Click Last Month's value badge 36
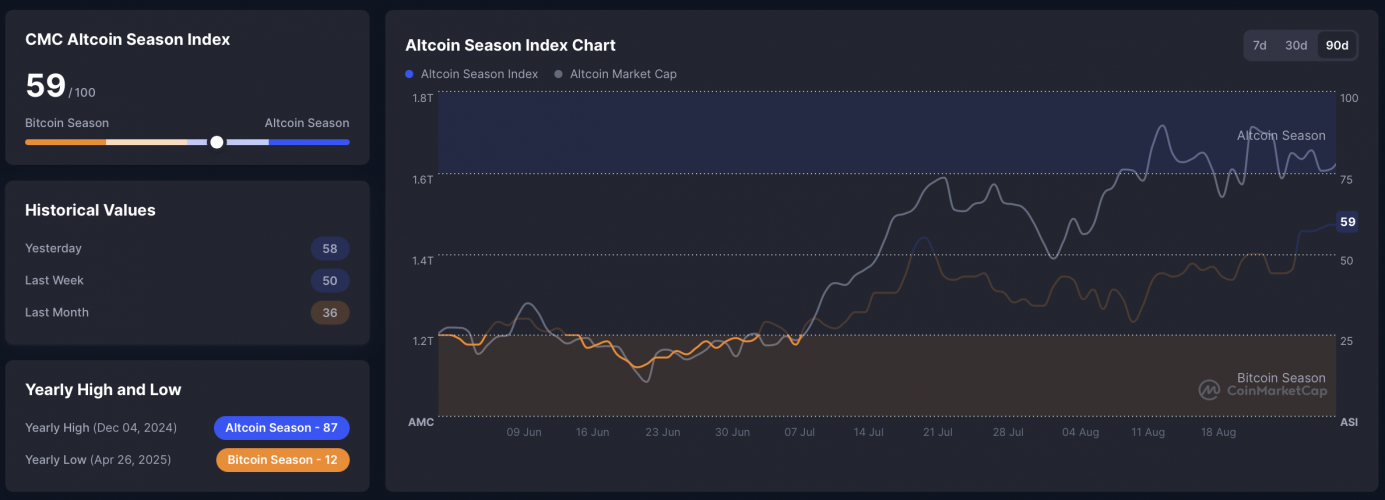 pyautogui.click(x=330, y=312)
